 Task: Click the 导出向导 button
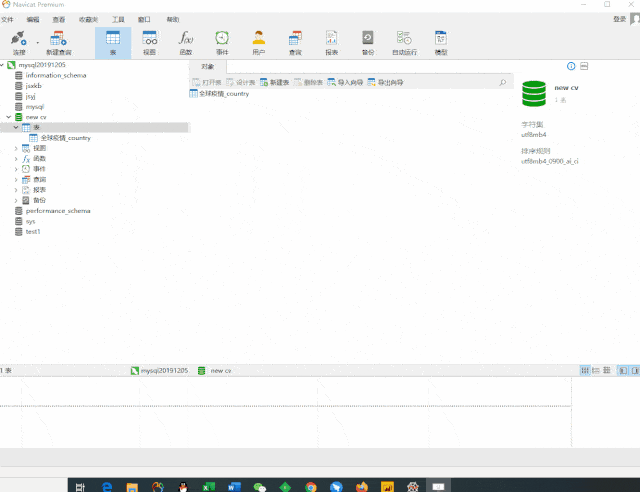(385, 82)
